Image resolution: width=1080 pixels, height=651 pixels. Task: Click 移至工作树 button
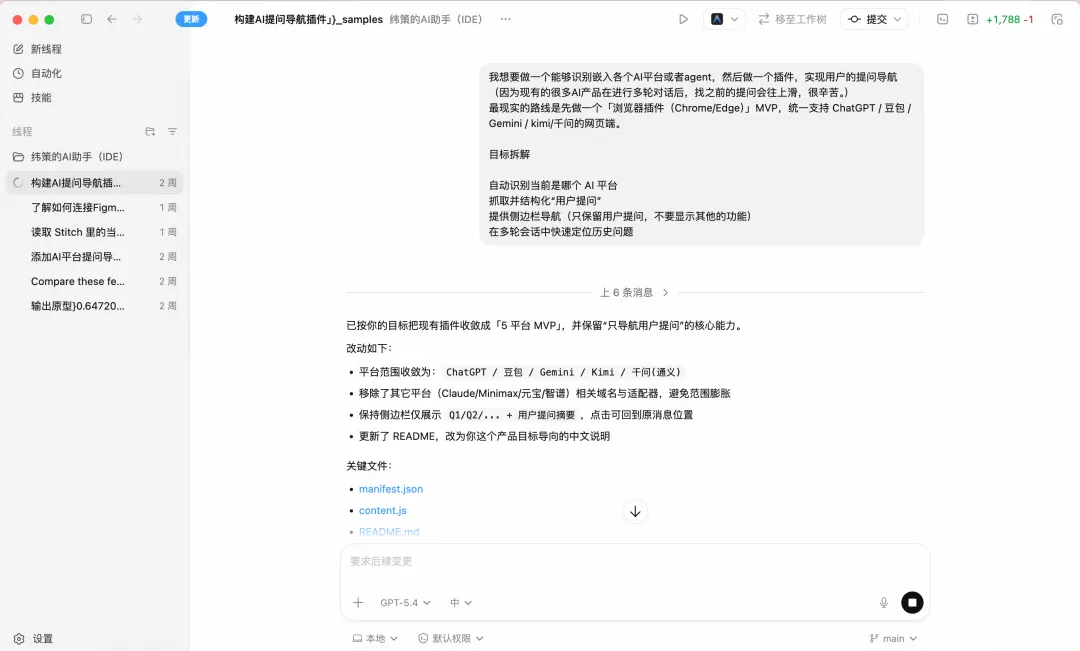click(x=792, y=19)
